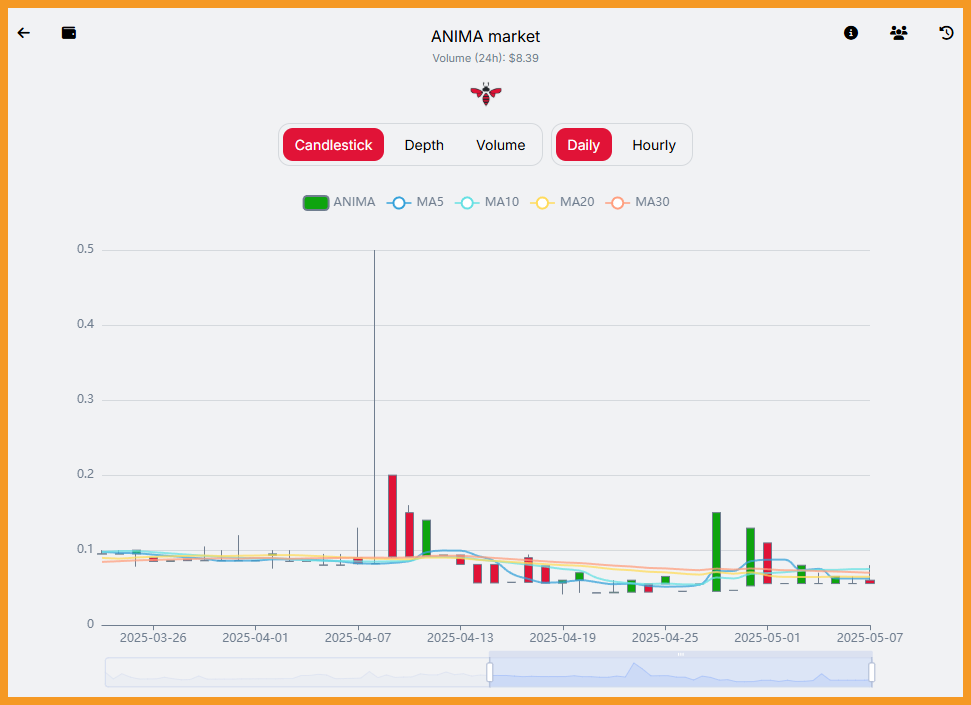Open the market info icon
Screen dimensions: 971x705
(851, 33)
